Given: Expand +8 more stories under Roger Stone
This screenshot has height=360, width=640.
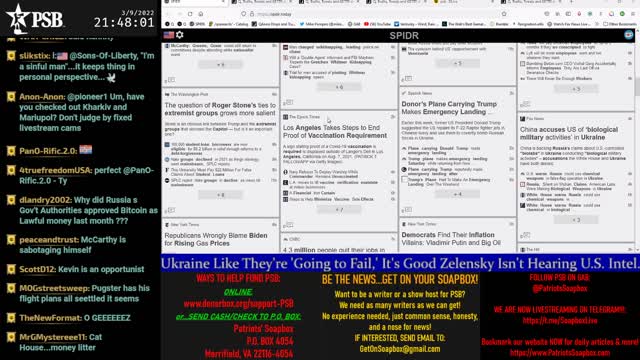Looking at the screenshot, I should click(x=220, y=195).
